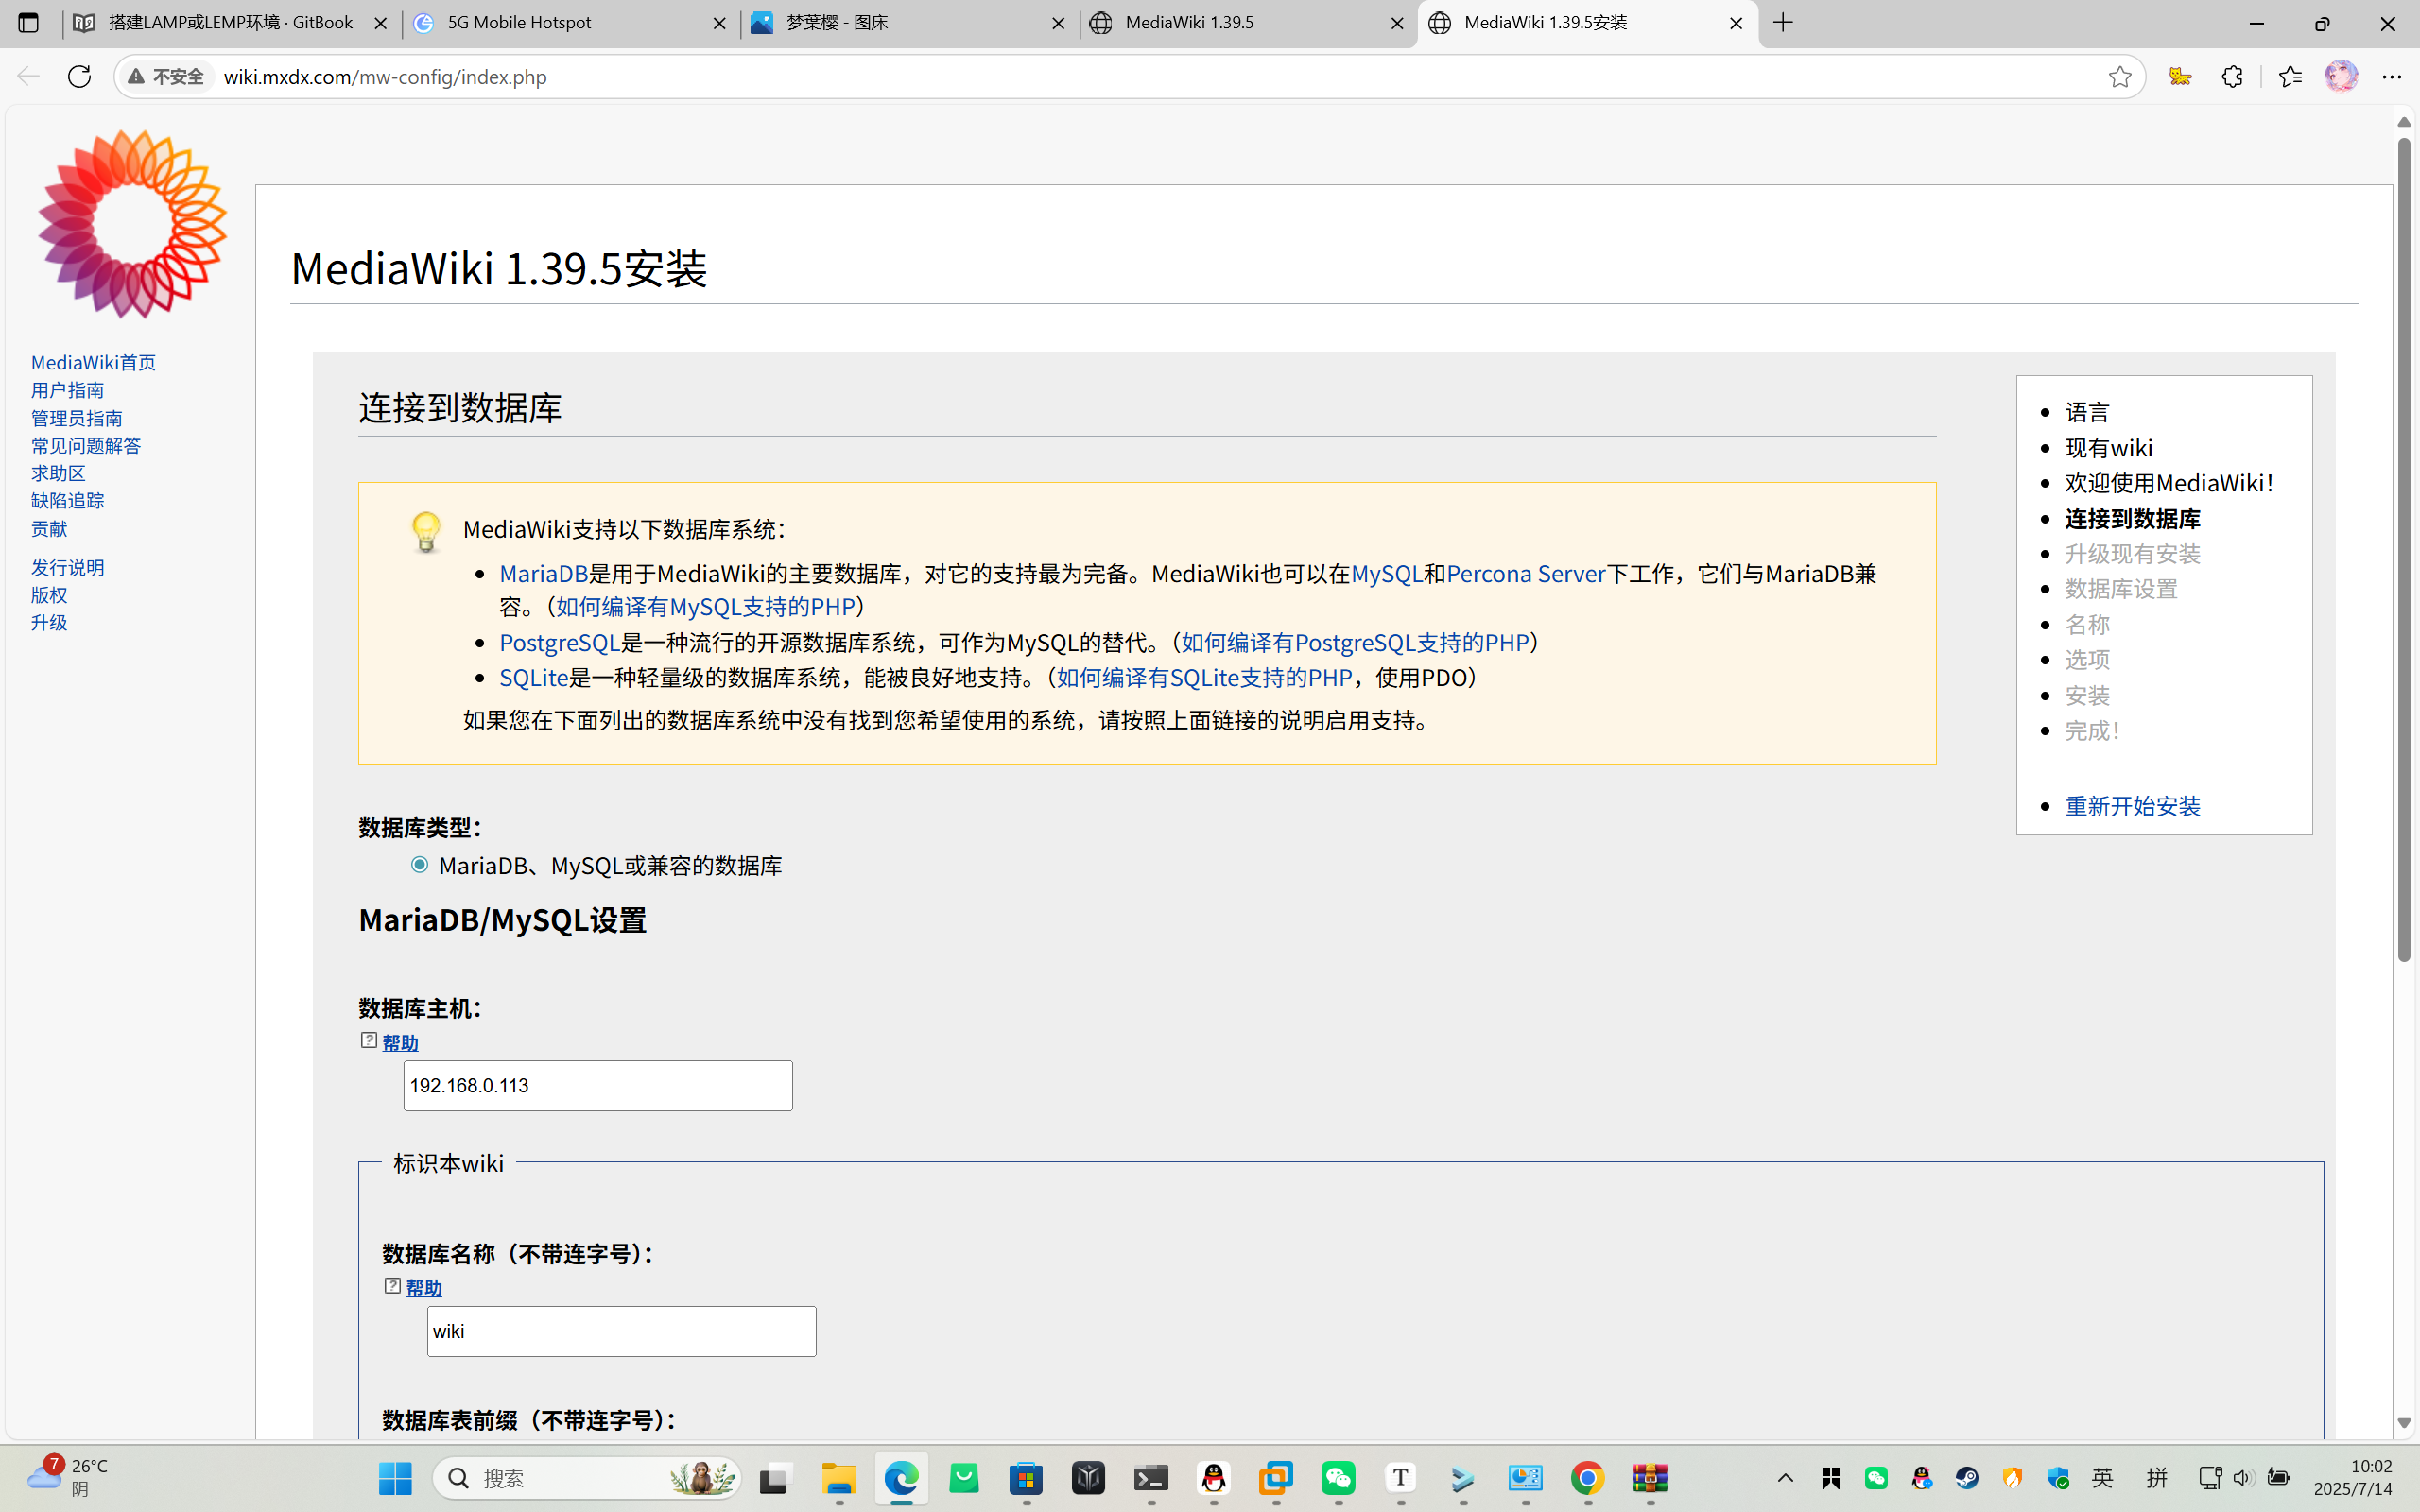2420x1512 pixels.
Task: Open the Terminal taskbar icon
Action: coord(1151,1478)
